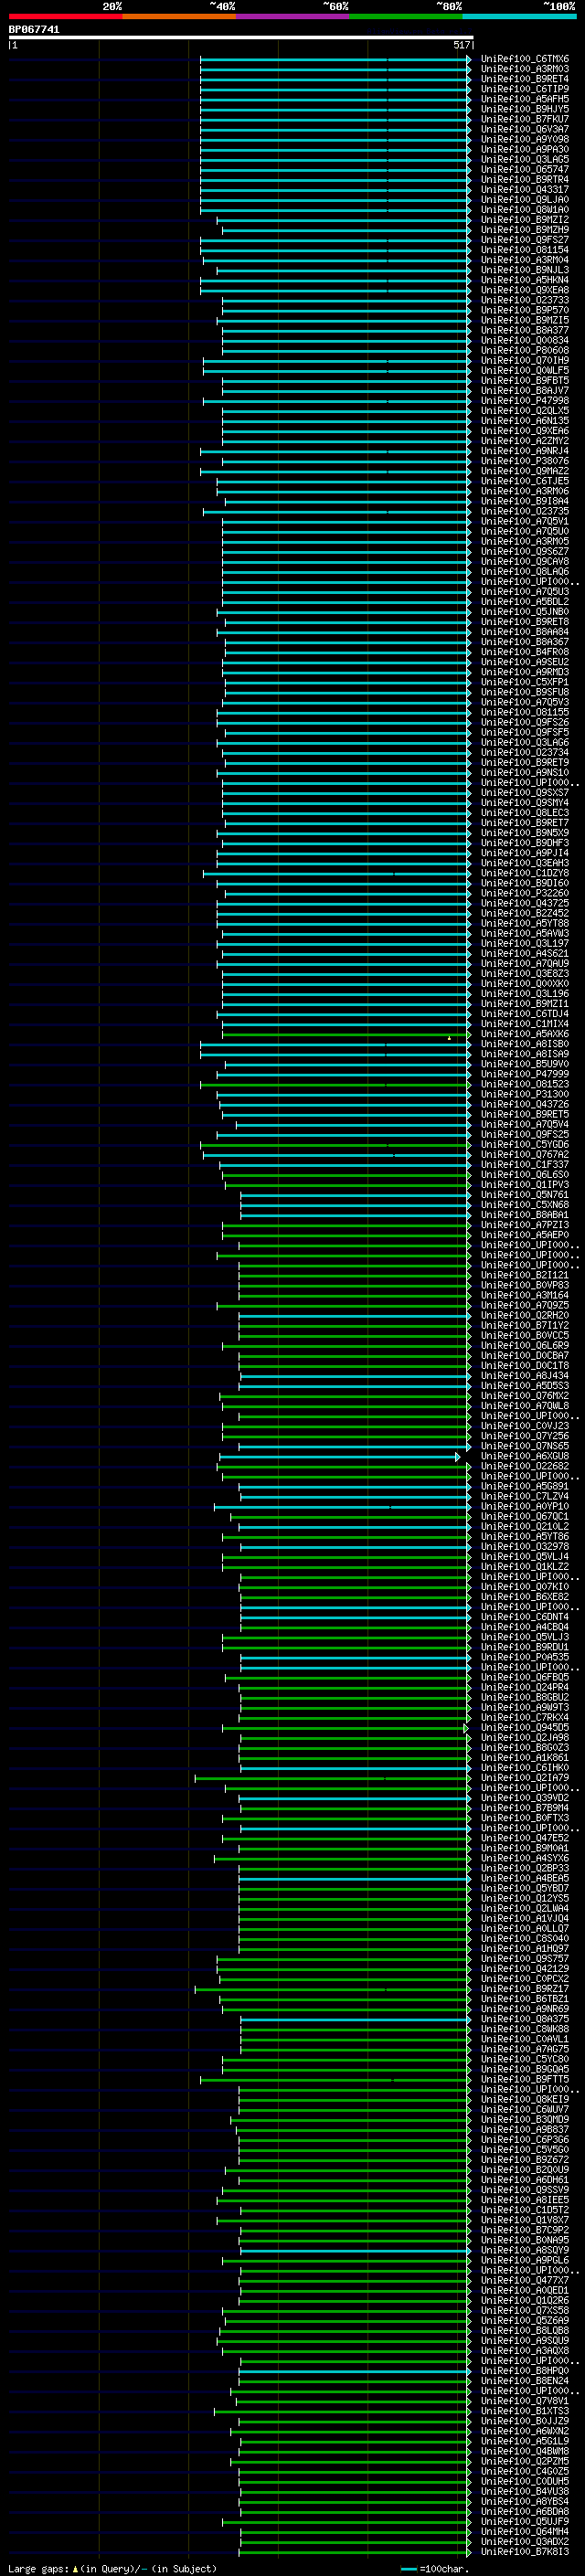585x2576 pixels.
Task: Select the UniRef100_Q43317 label
Action: point(524,189)
